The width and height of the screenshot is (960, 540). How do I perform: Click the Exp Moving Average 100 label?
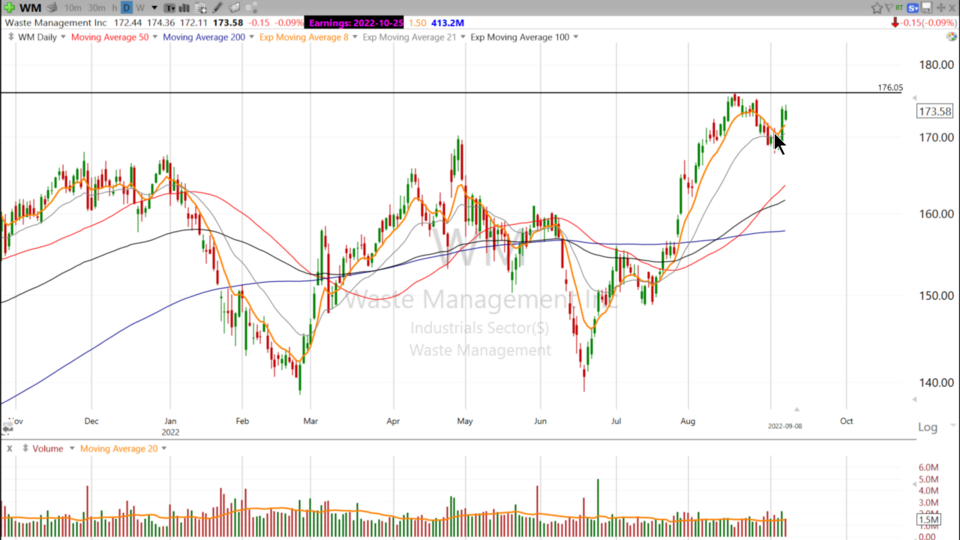[x=520, y=37]
